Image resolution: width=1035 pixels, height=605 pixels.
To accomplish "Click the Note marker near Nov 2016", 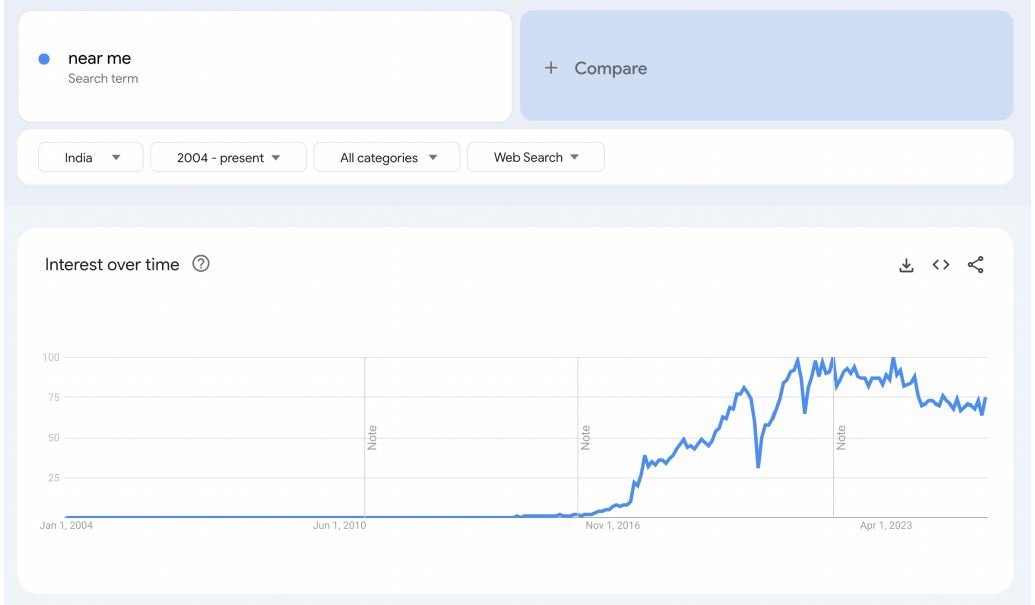I will pyautogui.click(x=586, y=437).
